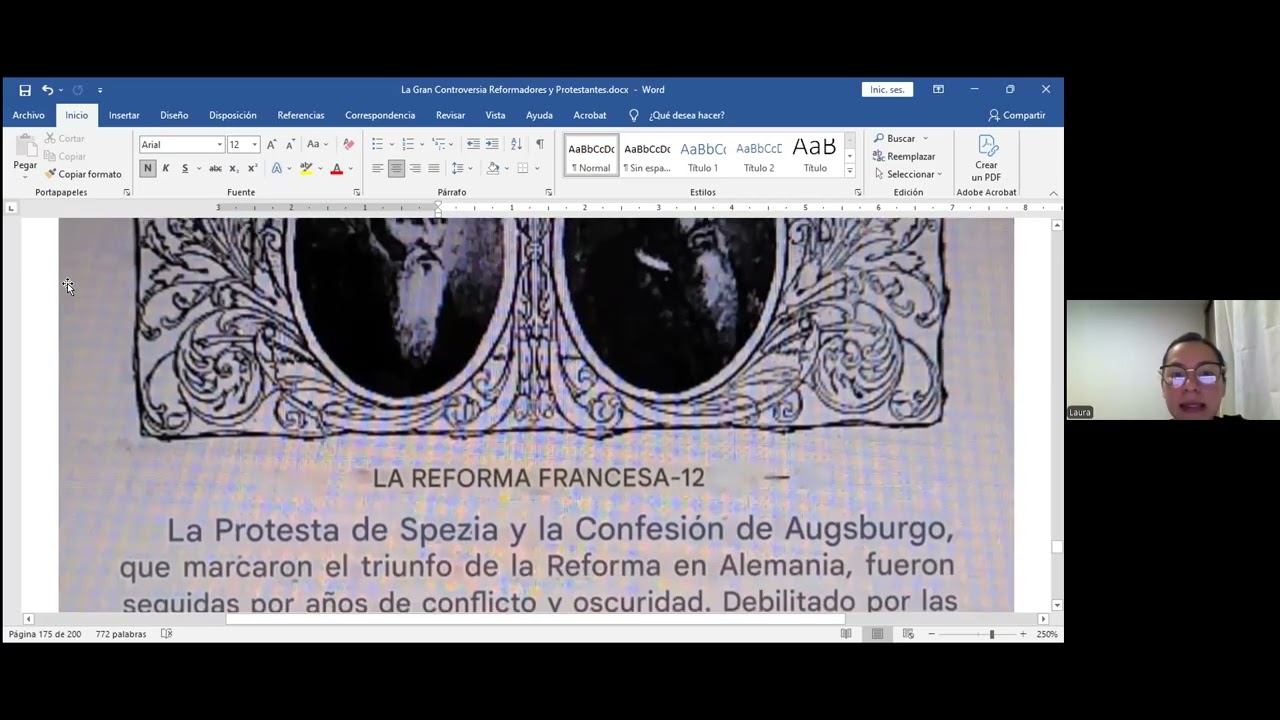Adjust the zoom slider in the status bar

pos(992,634)
